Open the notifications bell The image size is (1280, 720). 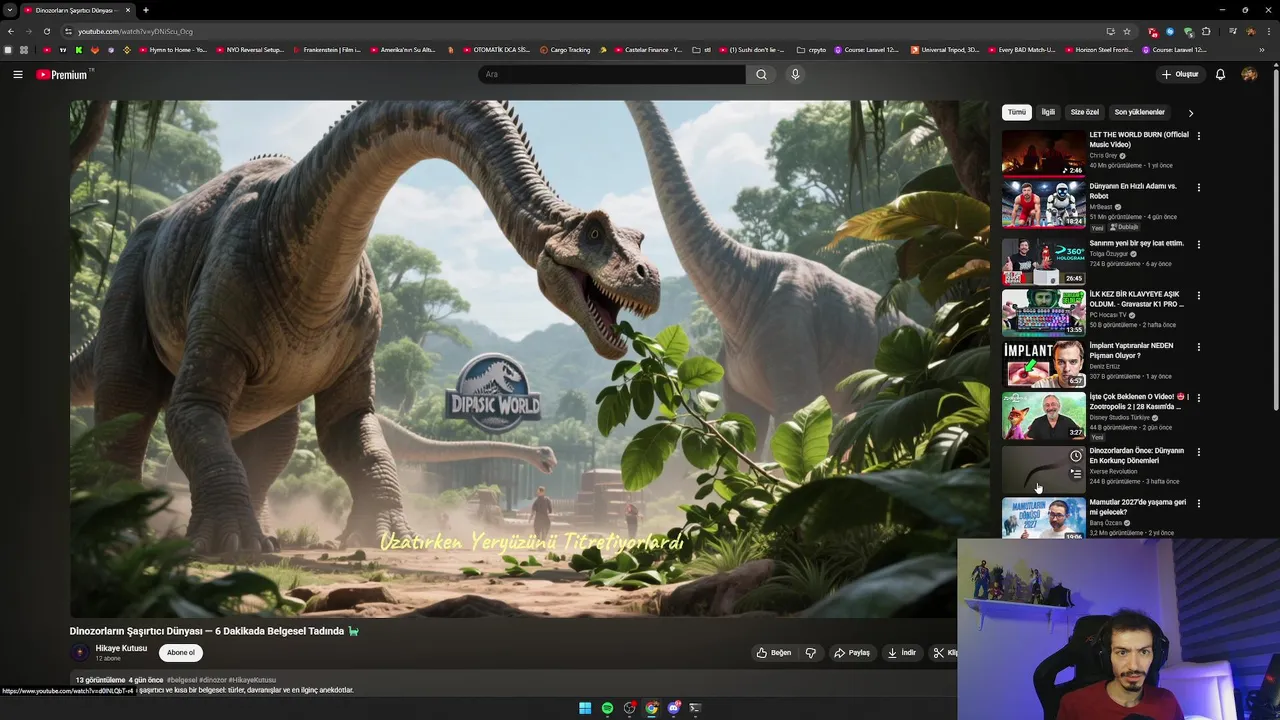[x=1220, y=74]
